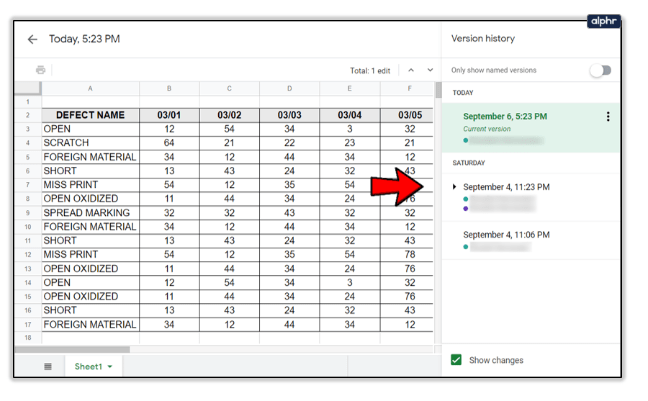The image size is (648, 401).
Task: Click the MISS PRINT cell in row 12
Action: point(90,255)
